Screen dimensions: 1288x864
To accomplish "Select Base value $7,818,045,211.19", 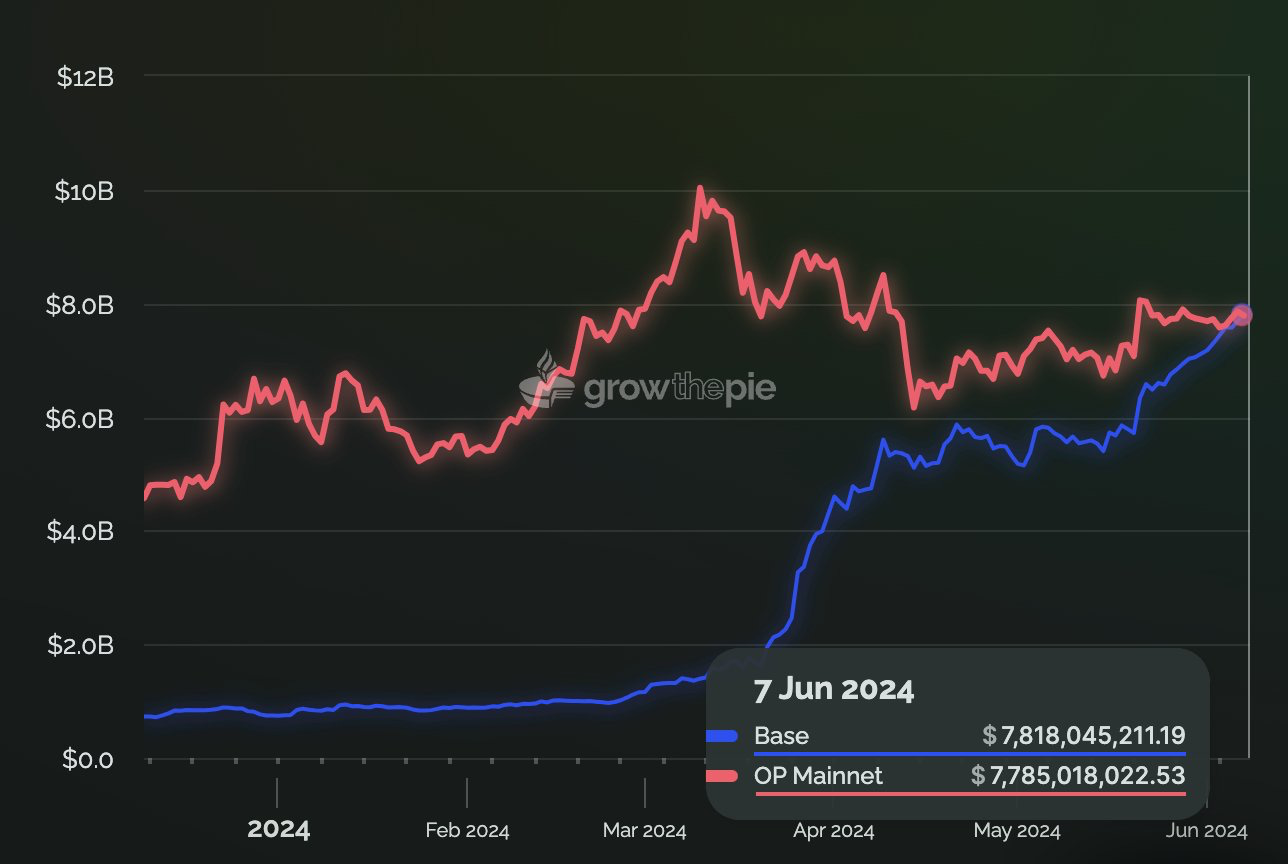I will click(x=1083, y=737).
